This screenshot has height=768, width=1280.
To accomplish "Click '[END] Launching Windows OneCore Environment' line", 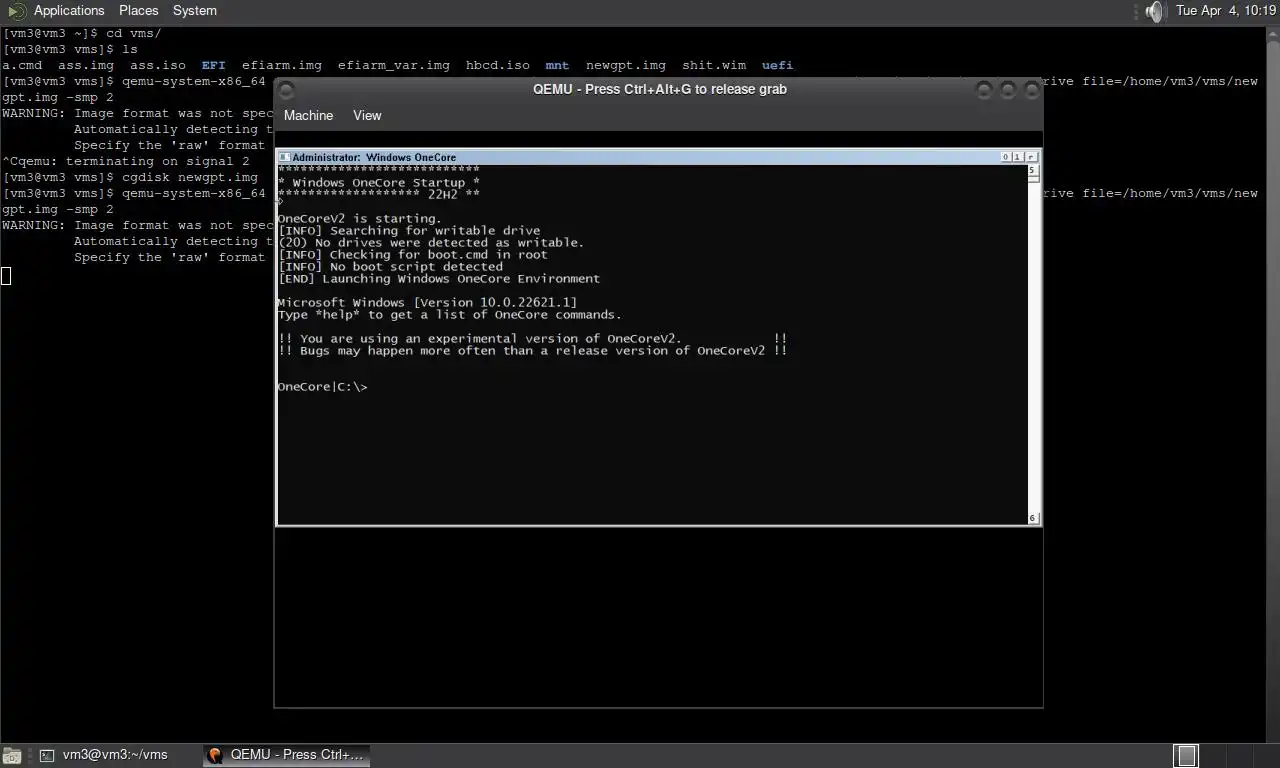I will 439,279.
